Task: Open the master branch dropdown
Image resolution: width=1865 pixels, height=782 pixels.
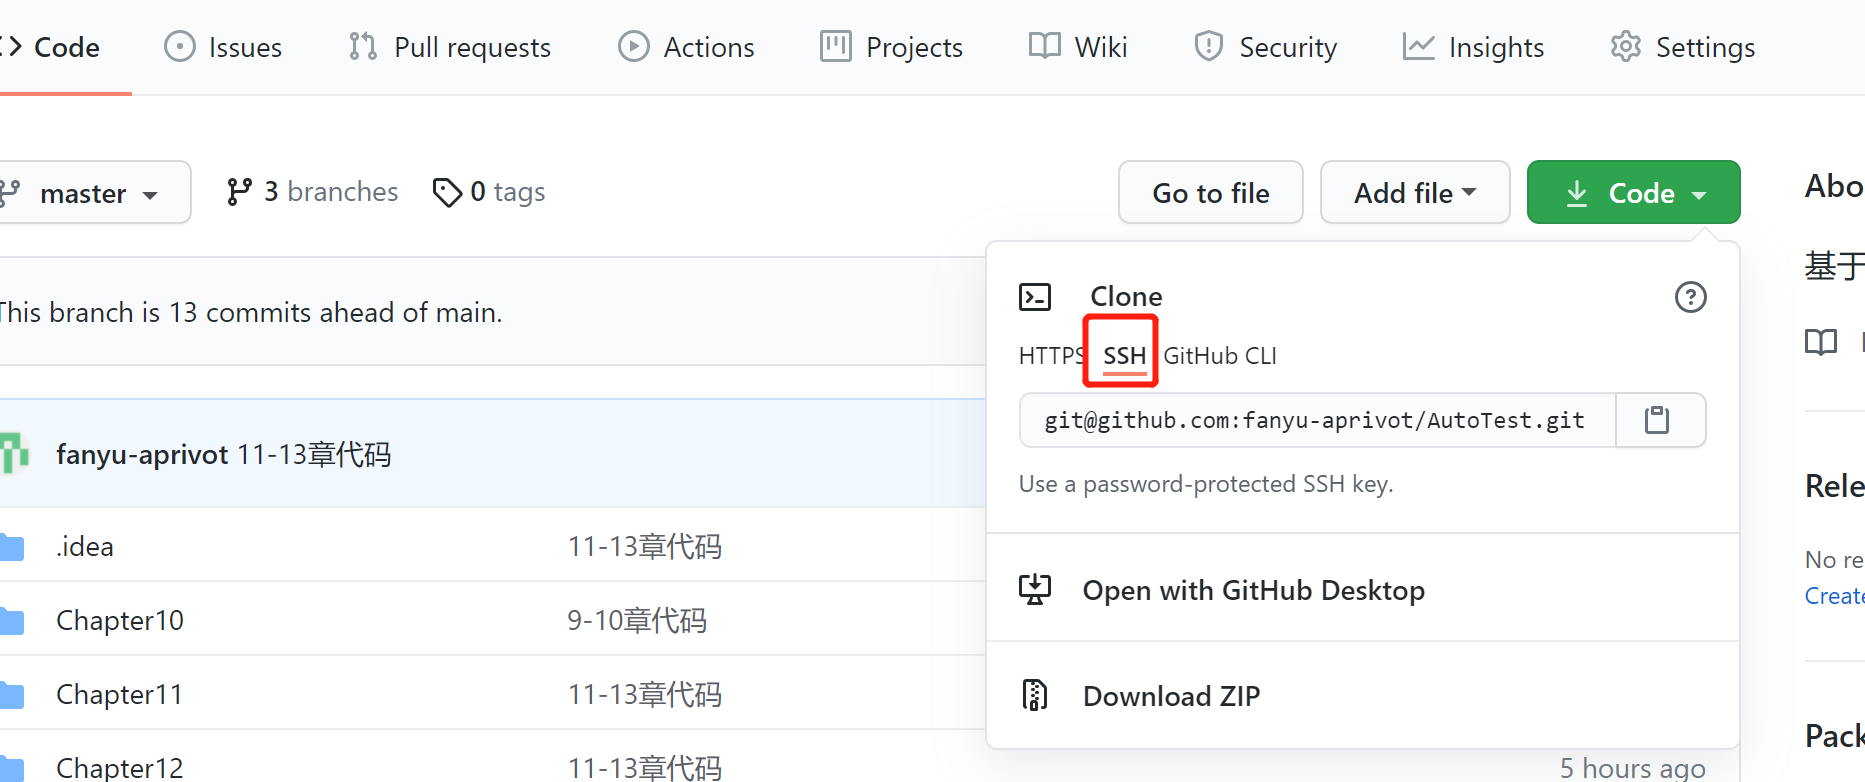Action: (95, 192)
